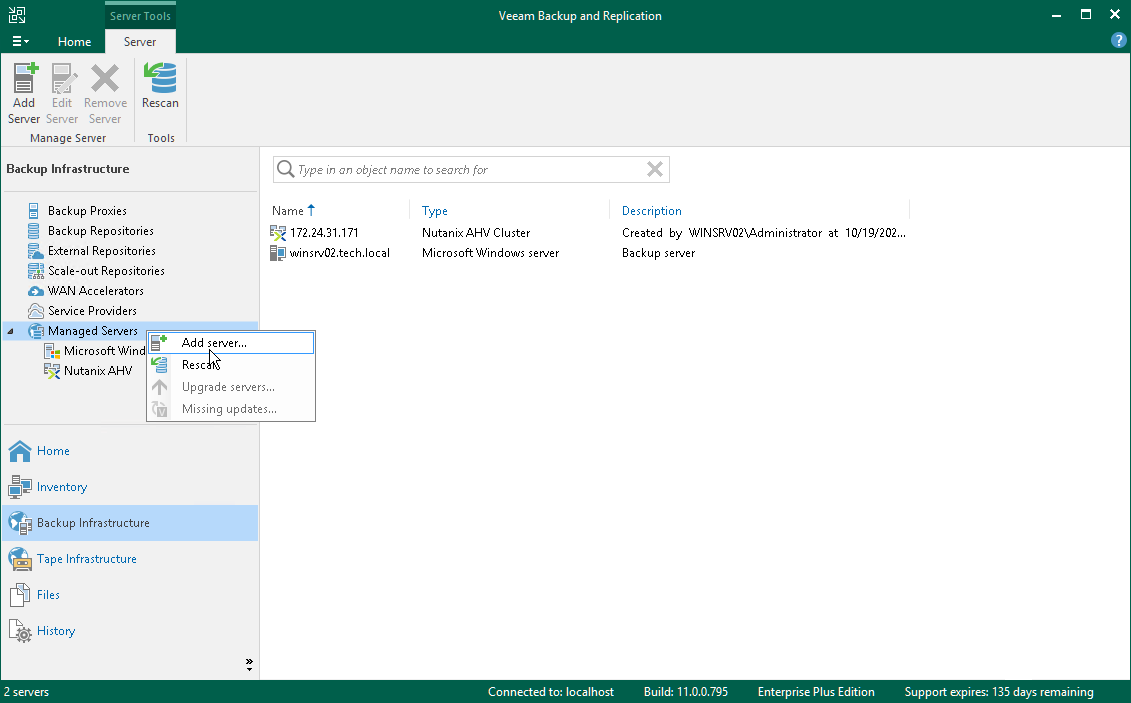
Task: Switch to the Home ribbon tab
Action: click(74, 42)
